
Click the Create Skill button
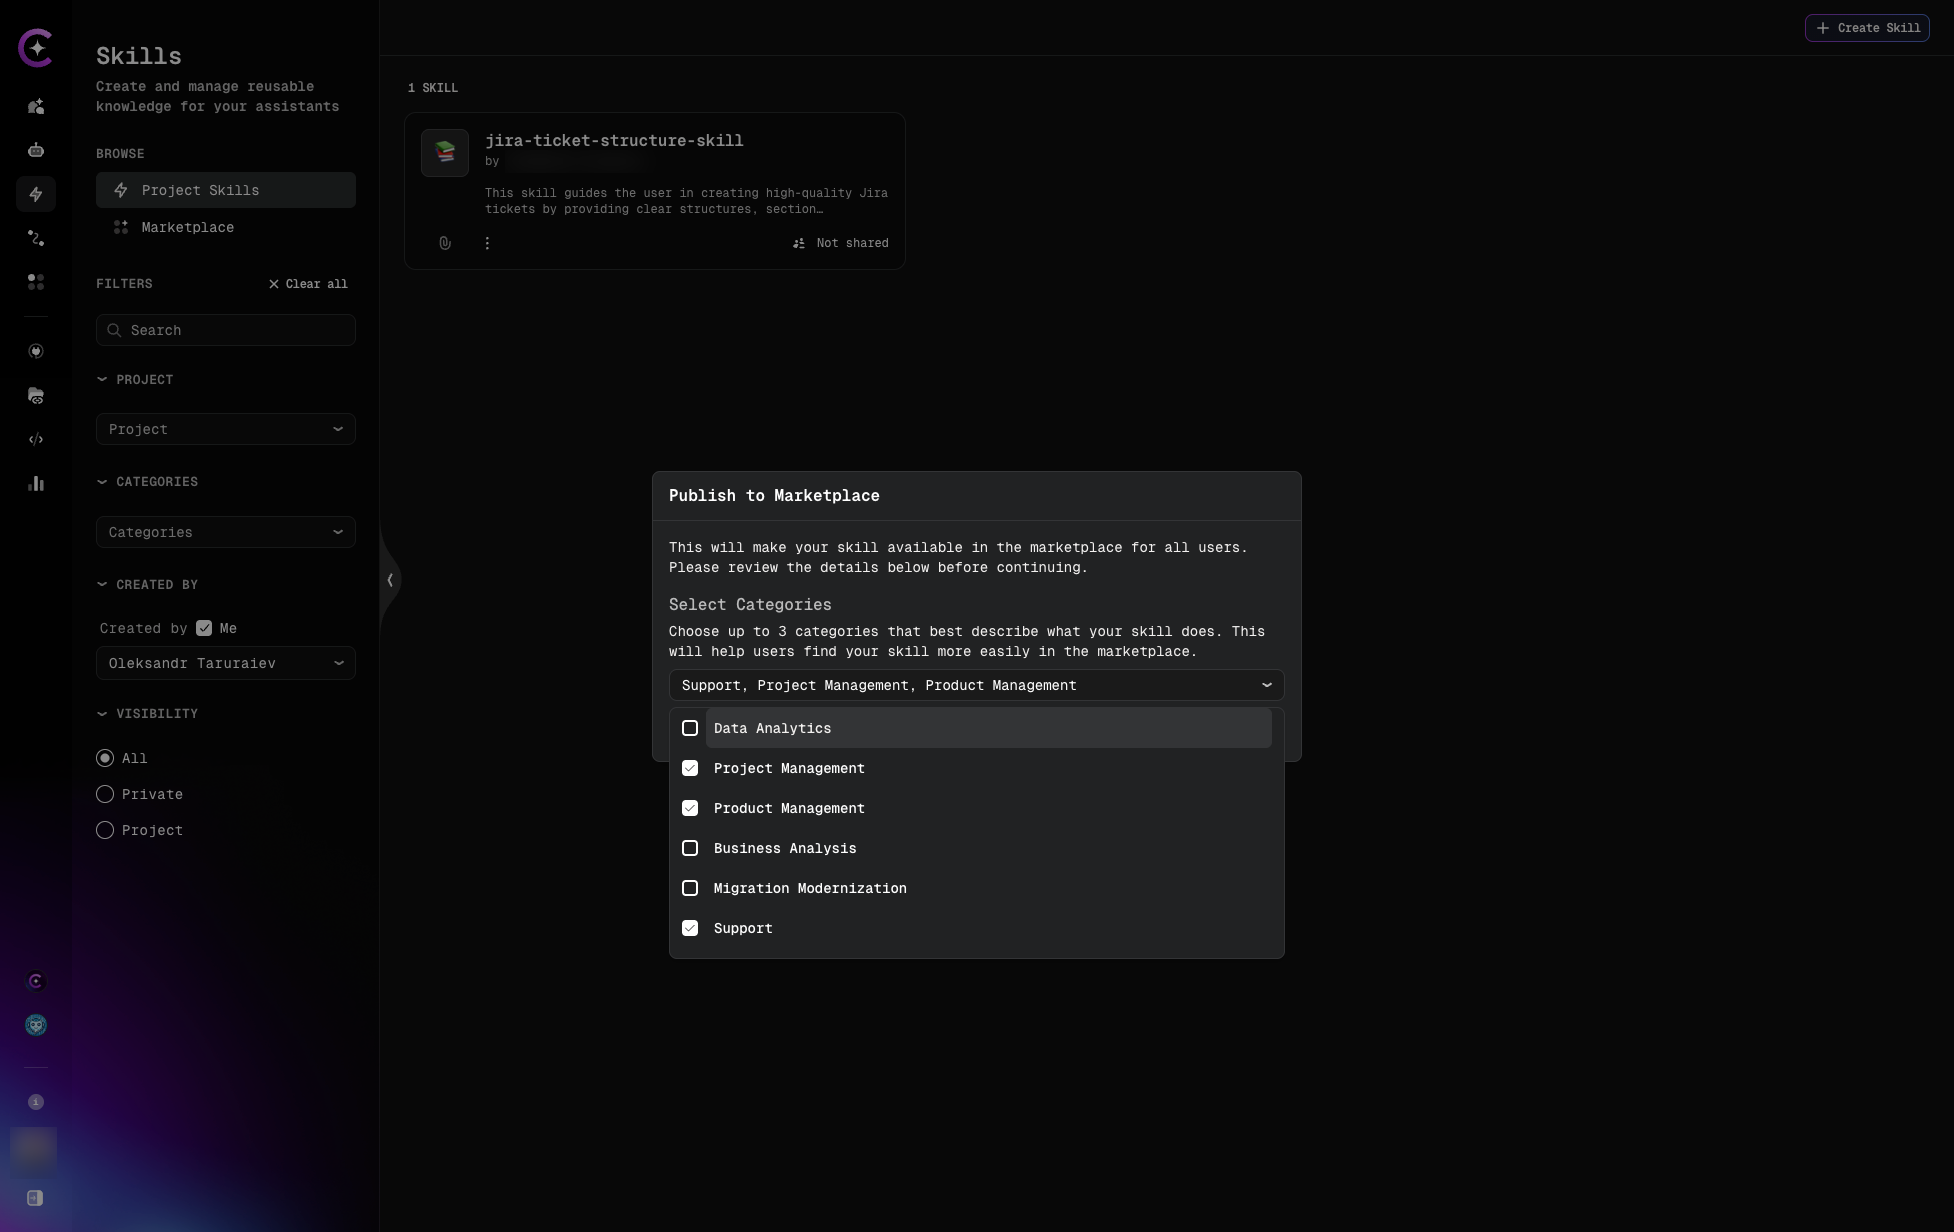coord(1866,28)
